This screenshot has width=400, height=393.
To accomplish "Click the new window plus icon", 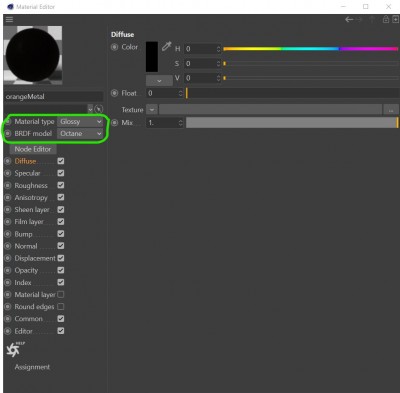I will pyautogui.click(x=395, y=20).
